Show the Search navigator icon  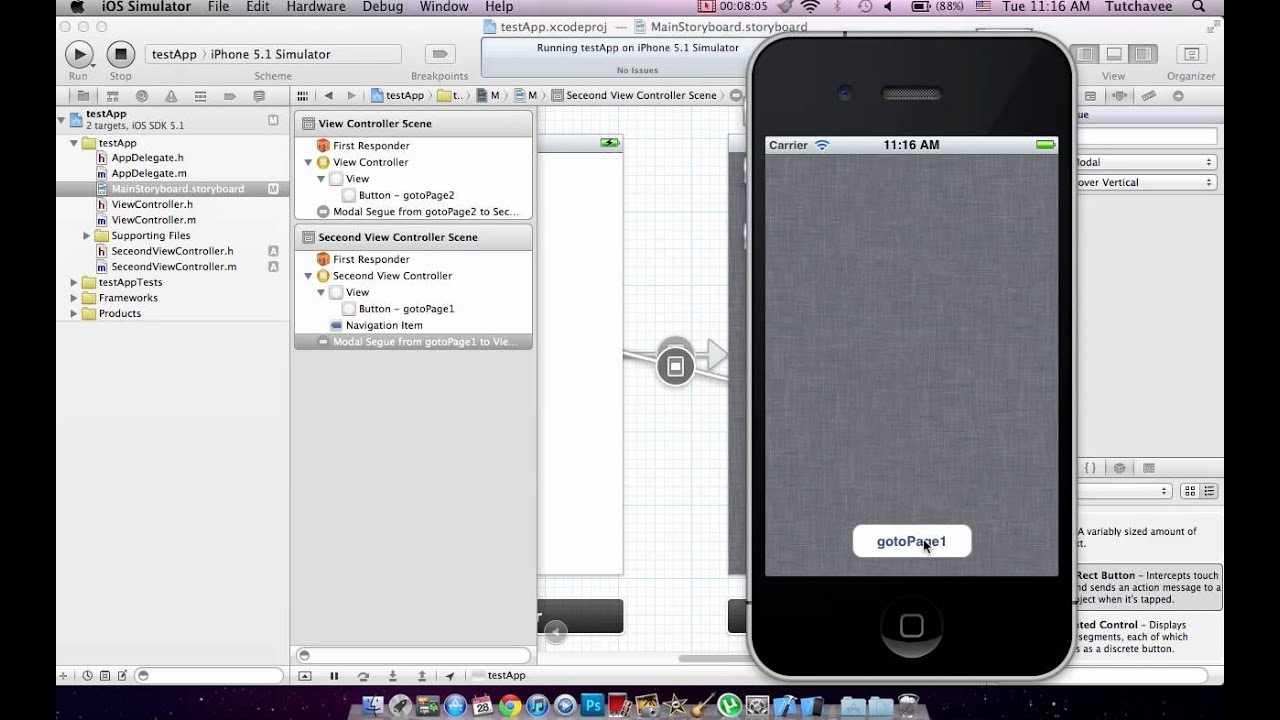(141, 96)
